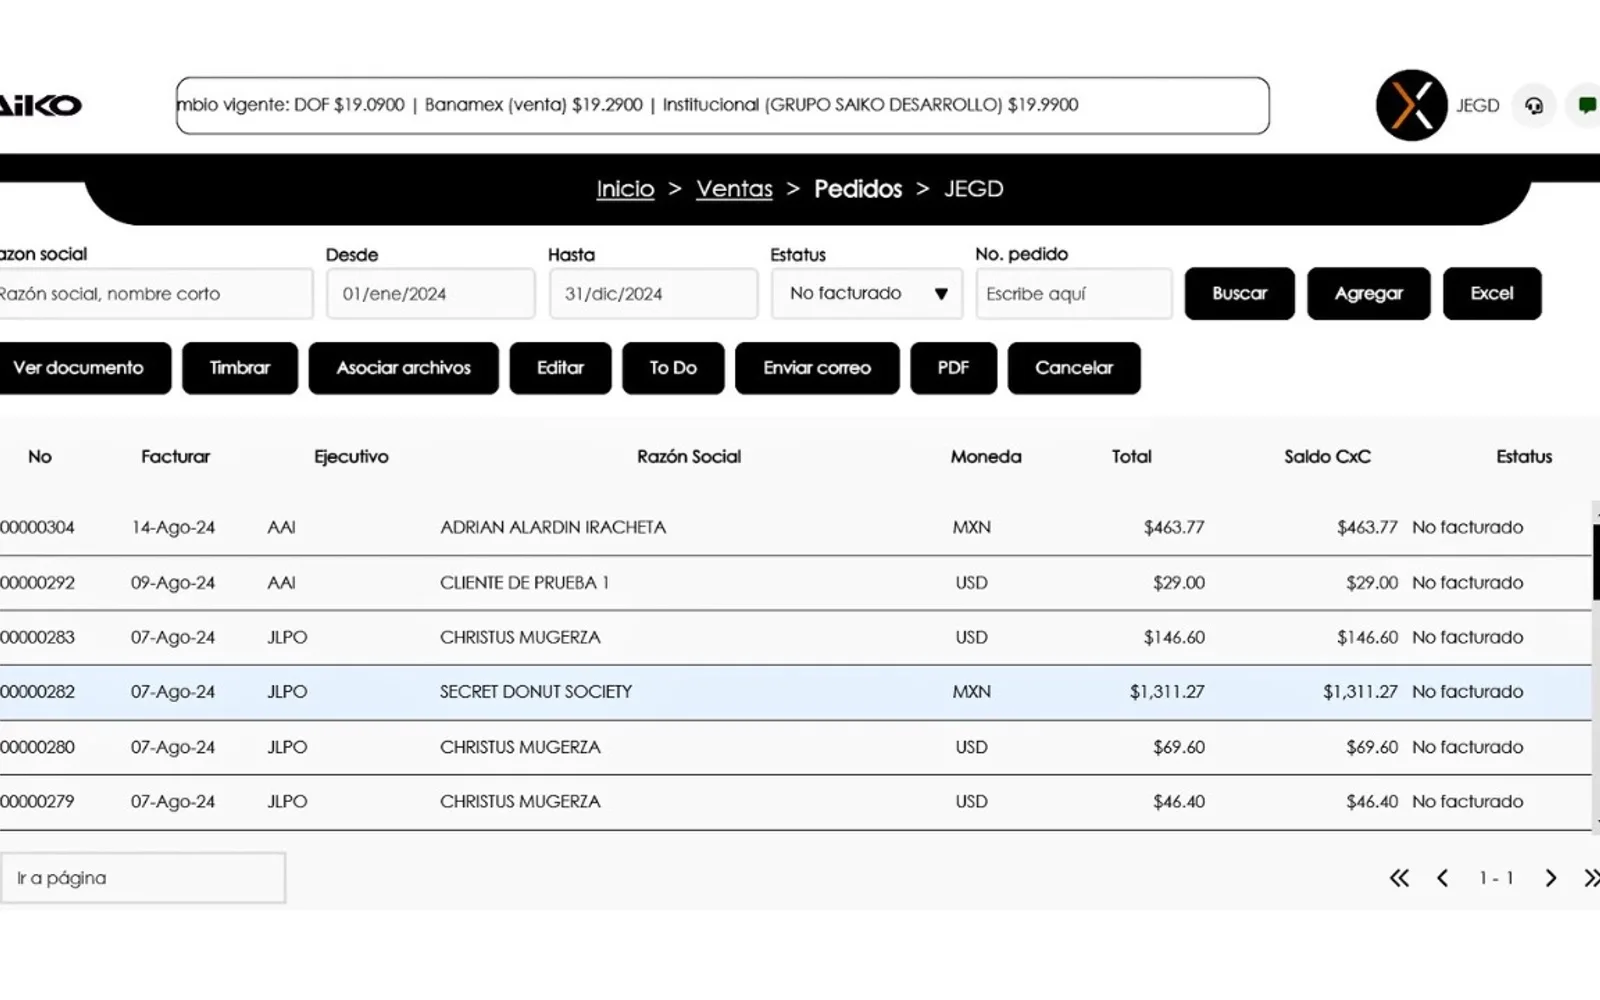The image size is (1600, 1000).
Task: Click the Ejecutivo column header
Action: click(351, 457)
